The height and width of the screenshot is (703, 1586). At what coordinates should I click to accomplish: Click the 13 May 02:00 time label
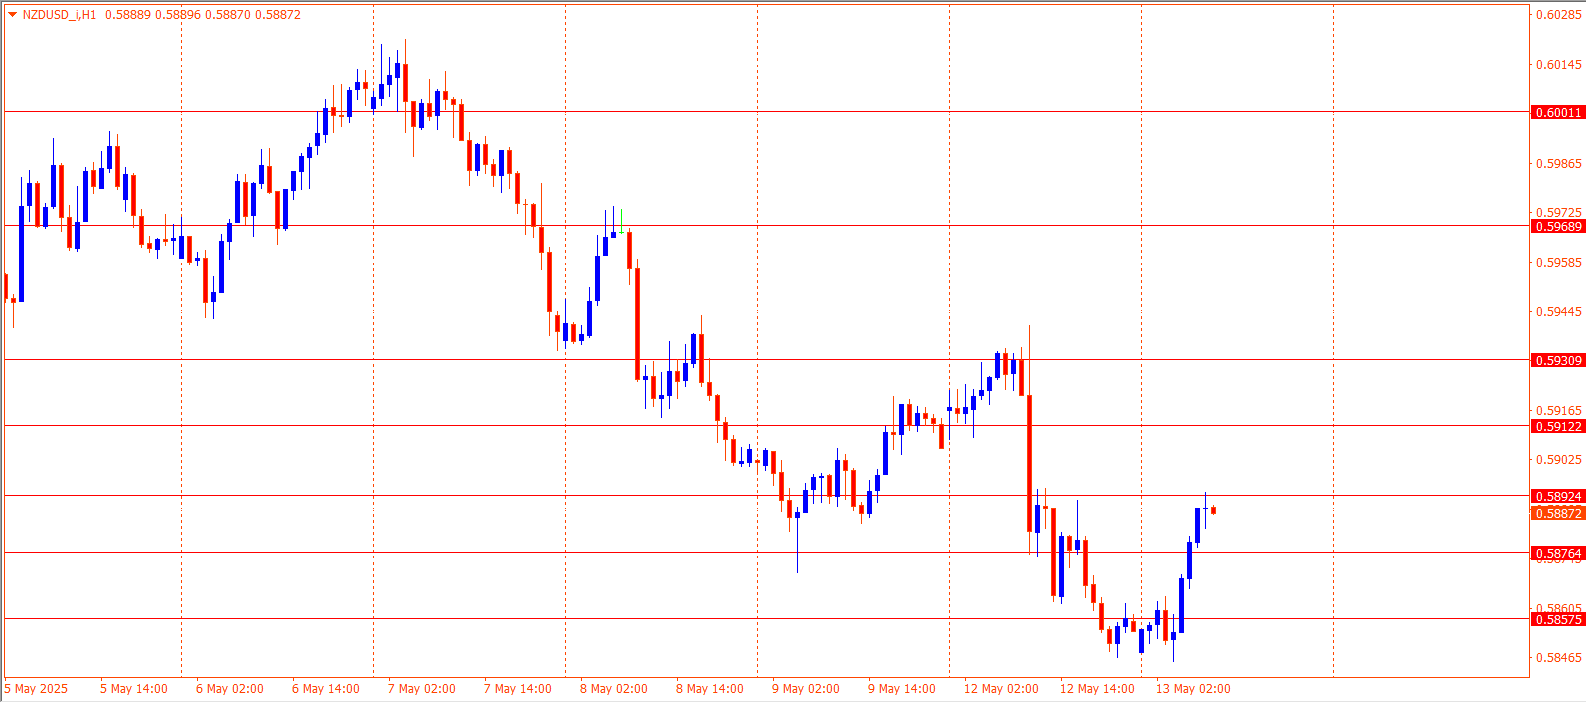click(x=1193, y=689)
